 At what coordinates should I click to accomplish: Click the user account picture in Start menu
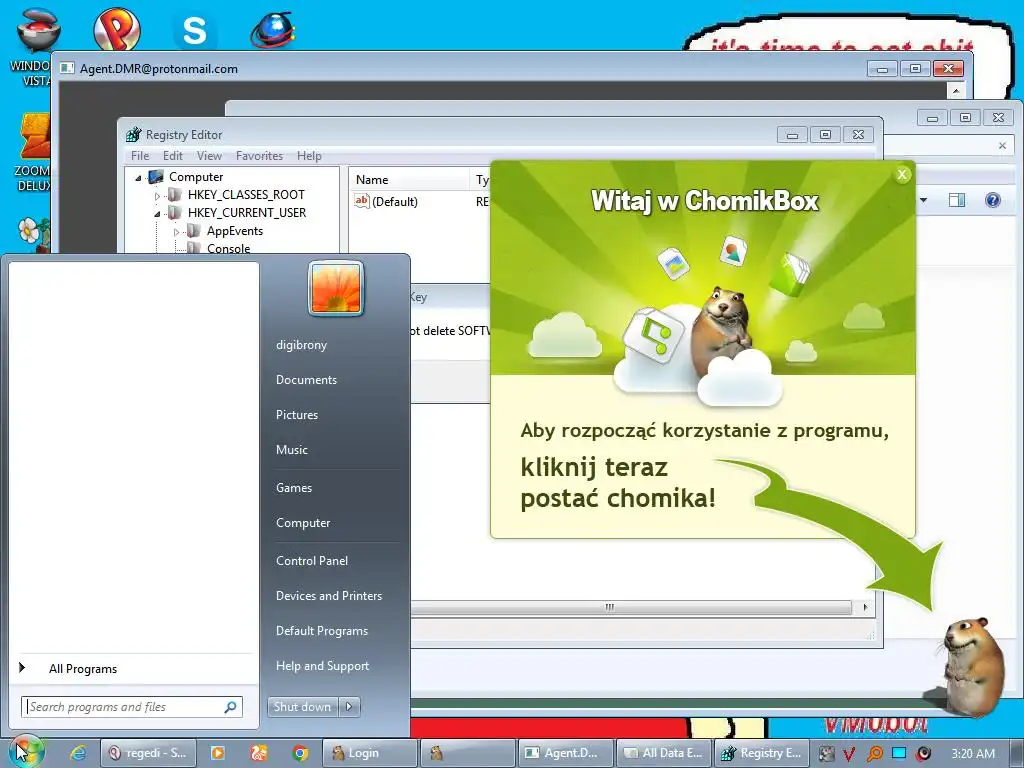tap(336, 288)
